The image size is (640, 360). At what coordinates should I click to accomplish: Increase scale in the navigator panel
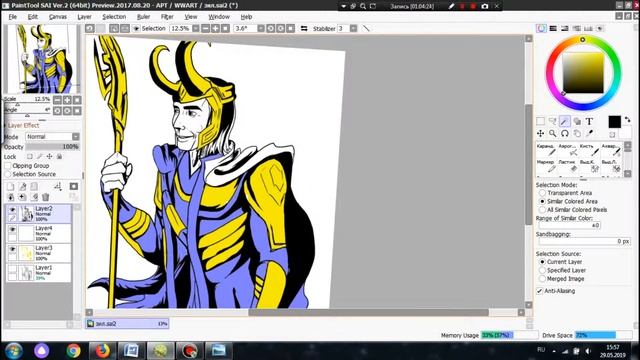[67, 100]
